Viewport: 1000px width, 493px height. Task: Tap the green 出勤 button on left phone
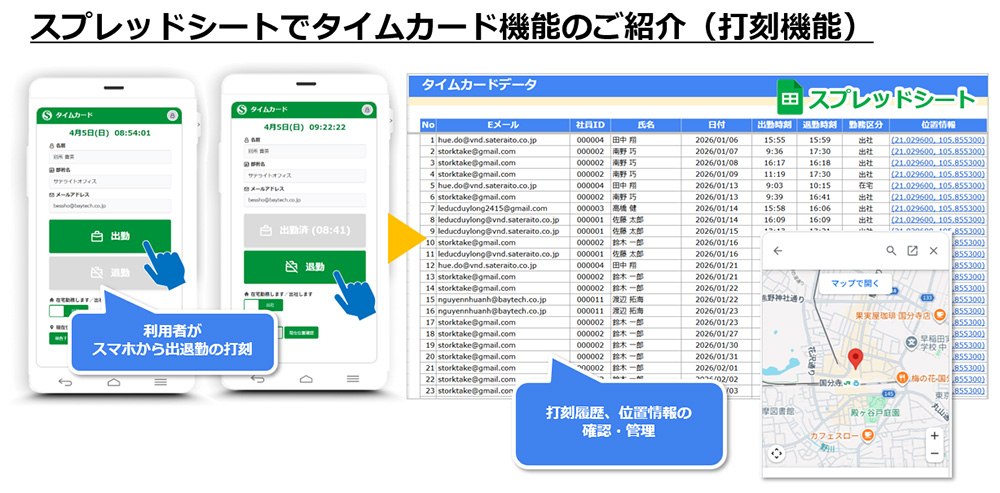tap(110, 236)
